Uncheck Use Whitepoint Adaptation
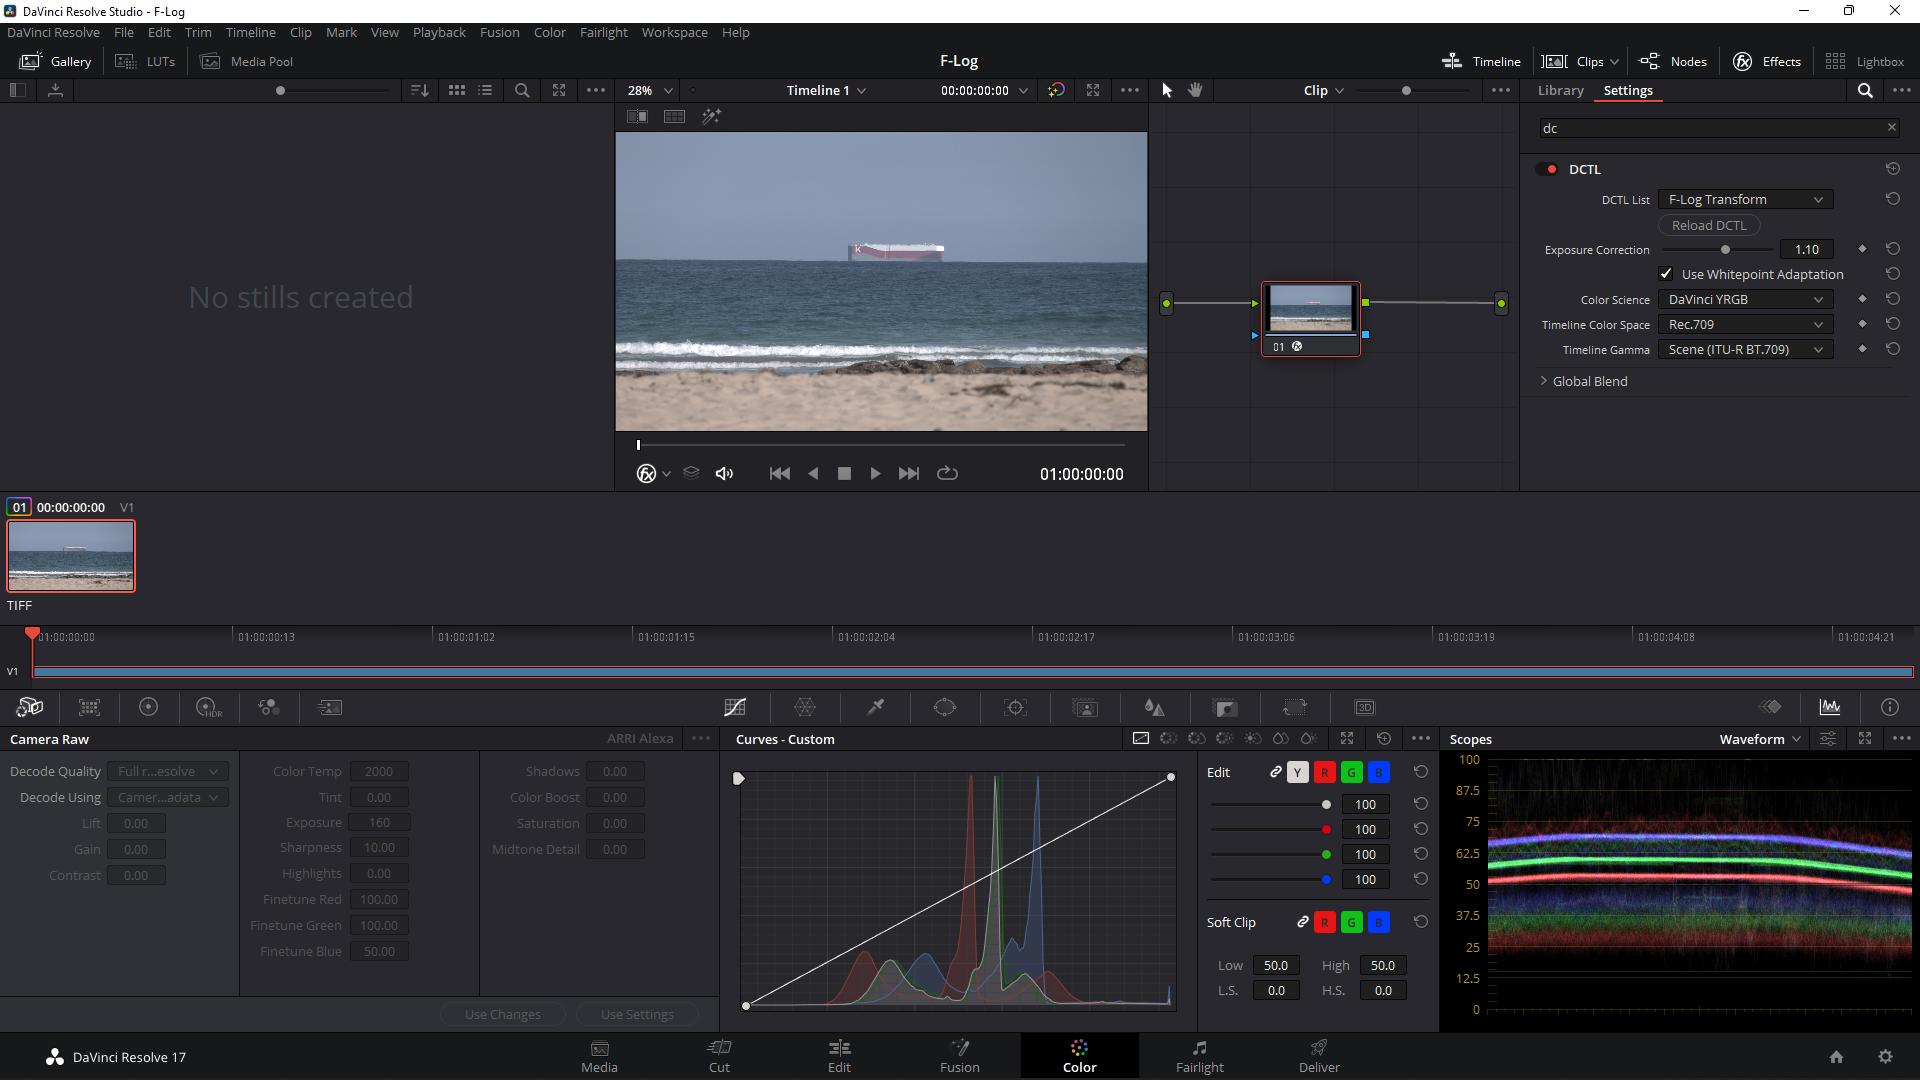1920x1080 pixels. (x=1666, y=274)
